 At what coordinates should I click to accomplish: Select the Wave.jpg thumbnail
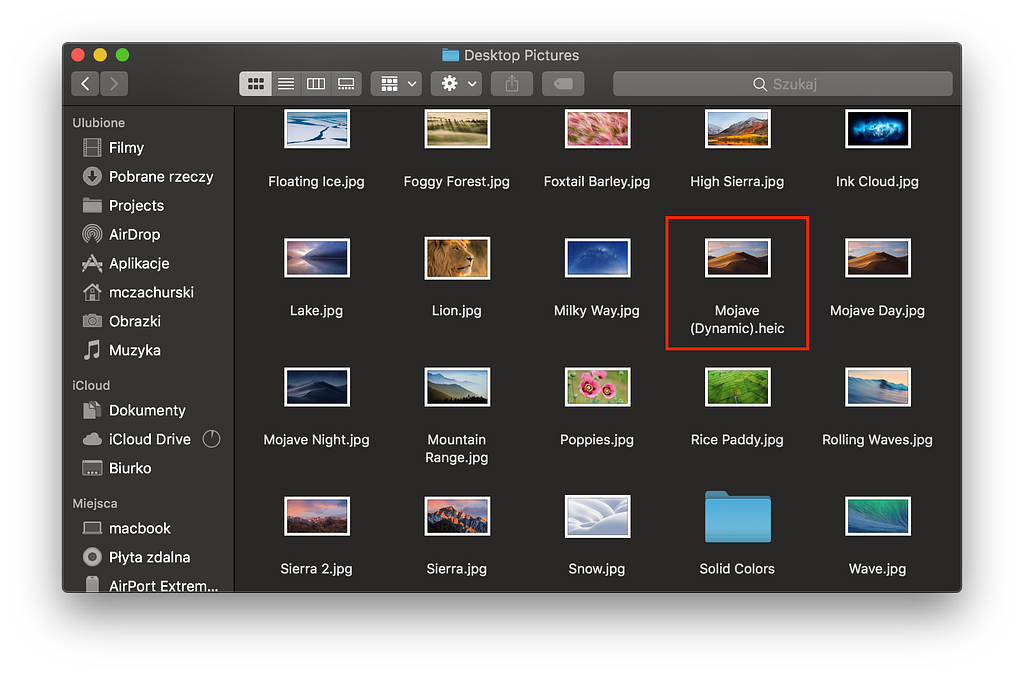[x=878, y=516]
